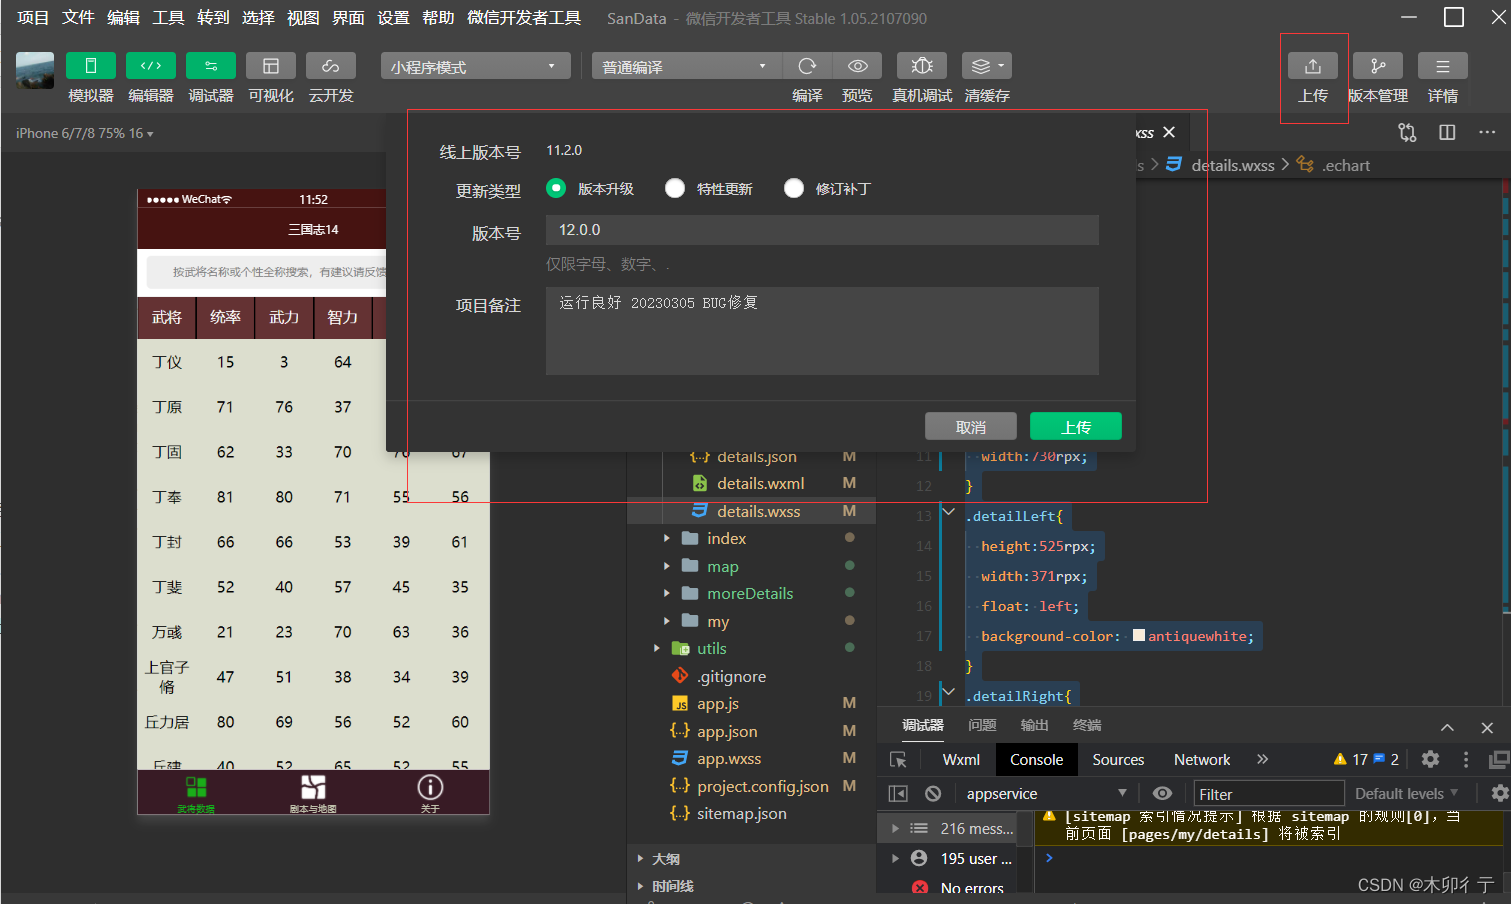Viewport: 1511px width, 904px height.
Task: Open the 普通编译 compile mode dropdown
Action: point(685,66)
